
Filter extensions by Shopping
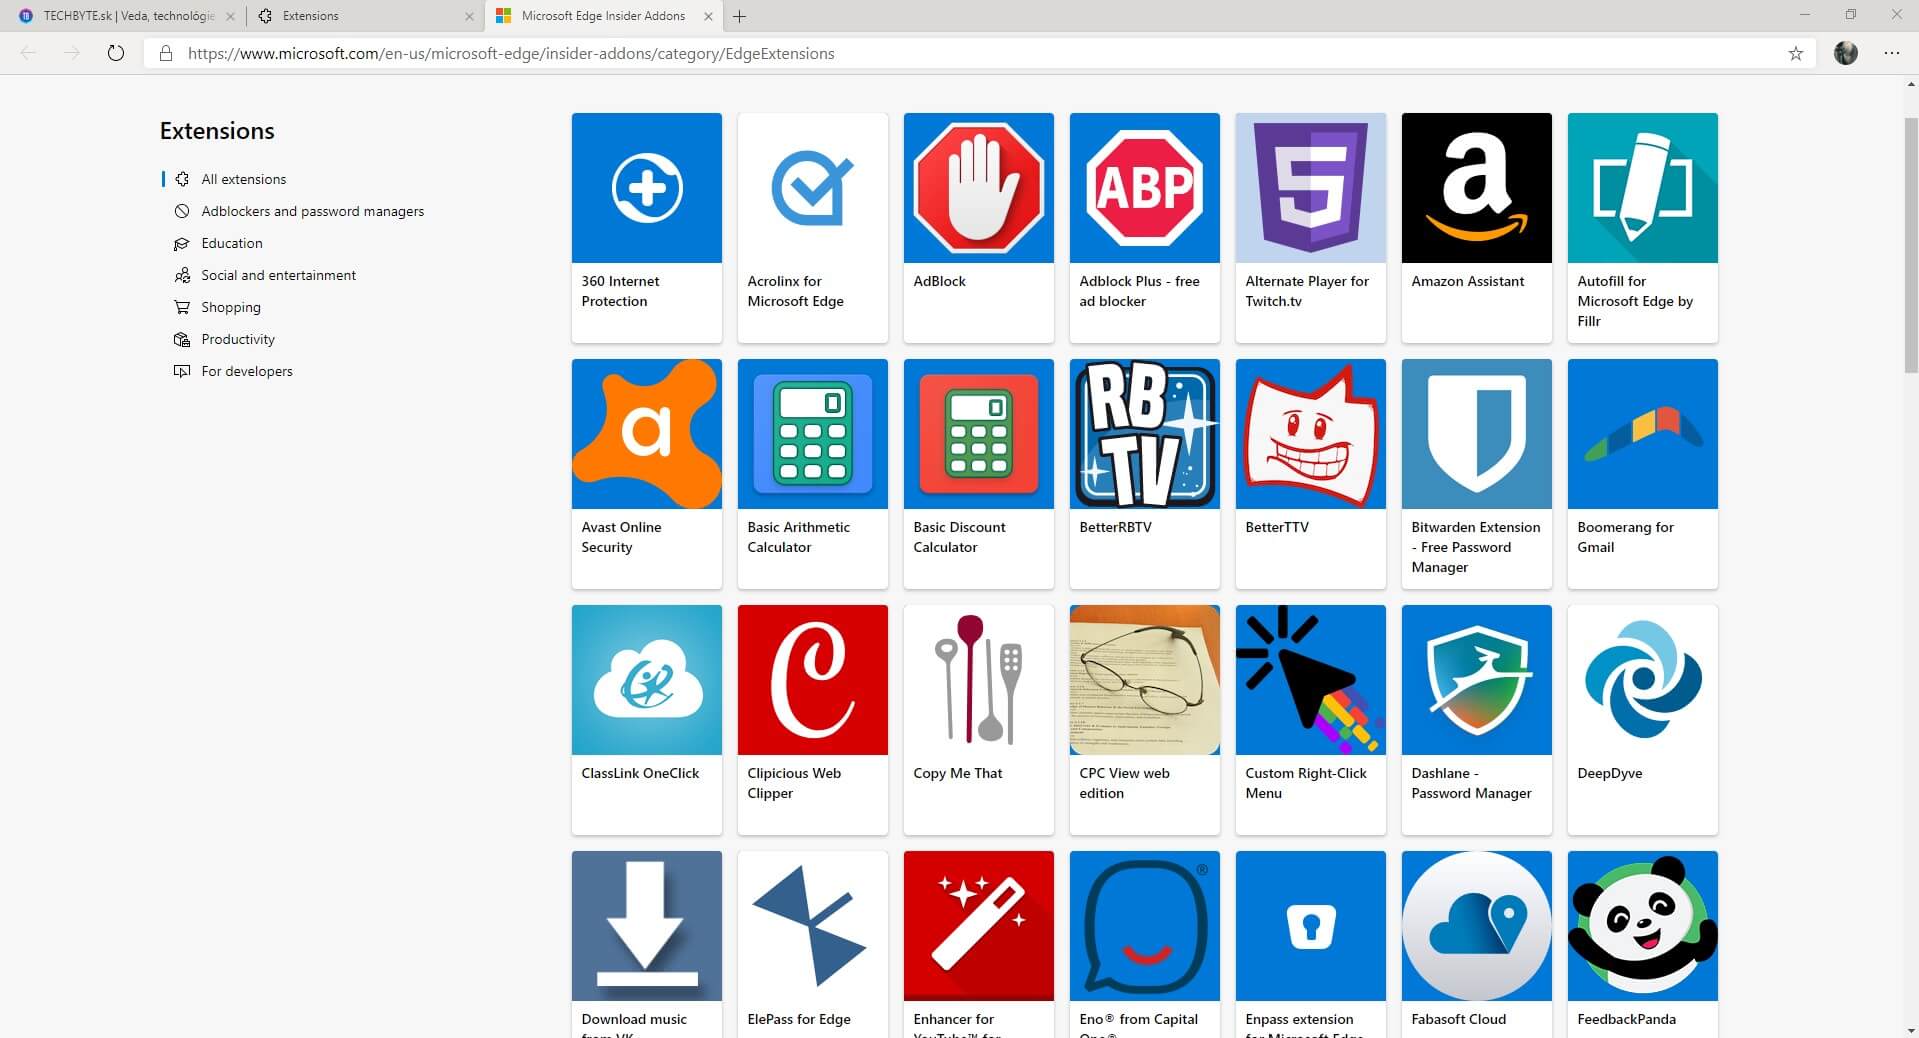(x=230, y=307)
